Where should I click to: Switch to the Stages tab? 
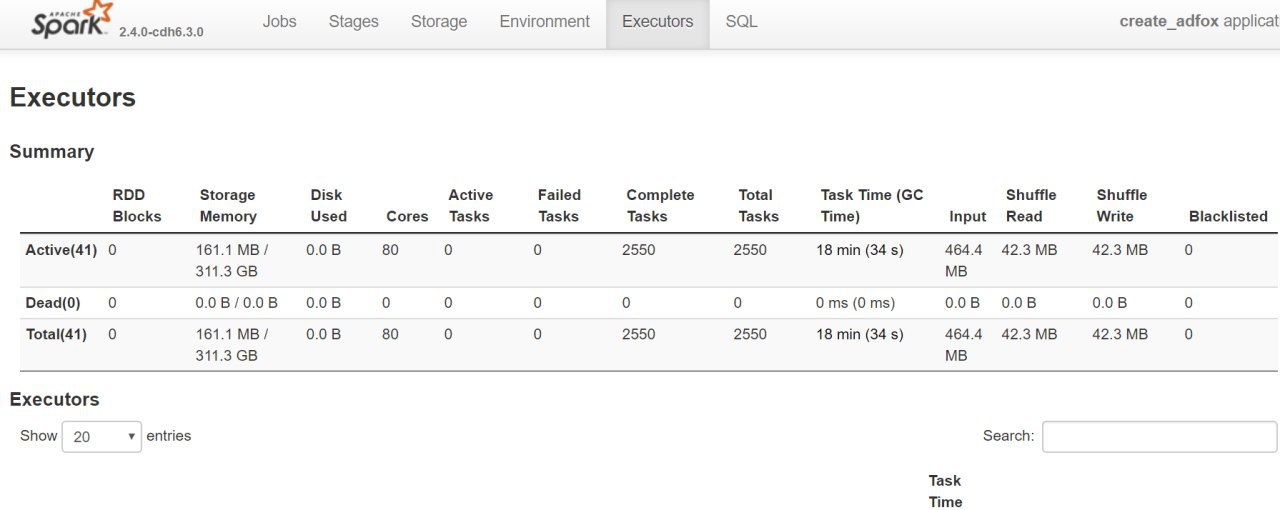point(353,21)
